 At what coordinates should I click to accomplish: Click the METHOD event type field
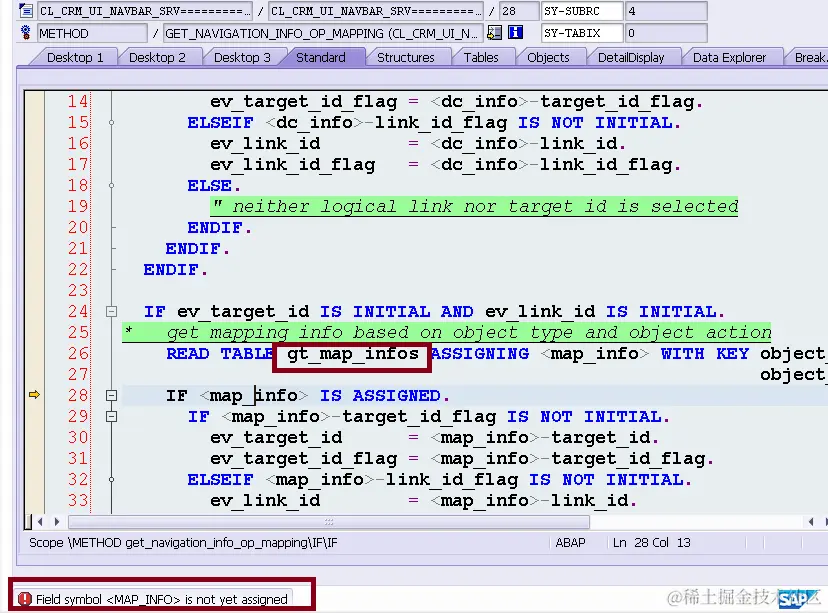(x=92, y=33)
